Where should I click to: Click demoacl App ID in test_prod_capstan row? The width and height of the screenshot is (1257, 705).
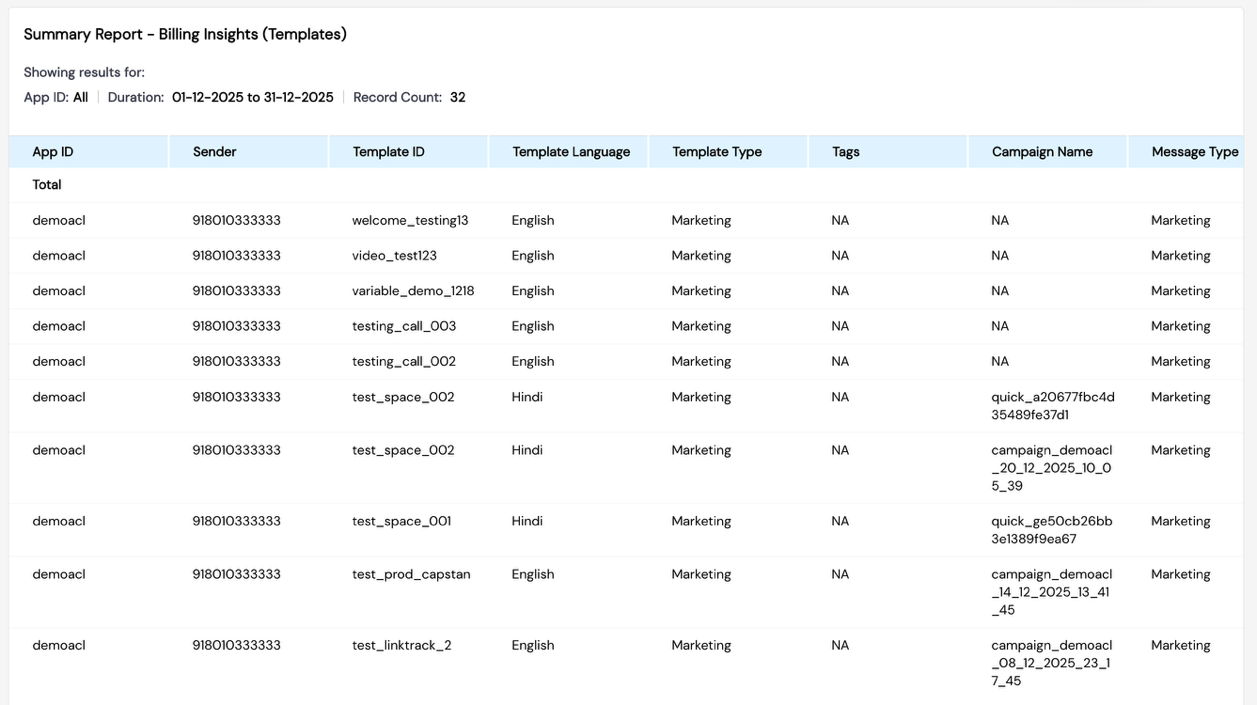pyautogui.click(x=59, y=574)
